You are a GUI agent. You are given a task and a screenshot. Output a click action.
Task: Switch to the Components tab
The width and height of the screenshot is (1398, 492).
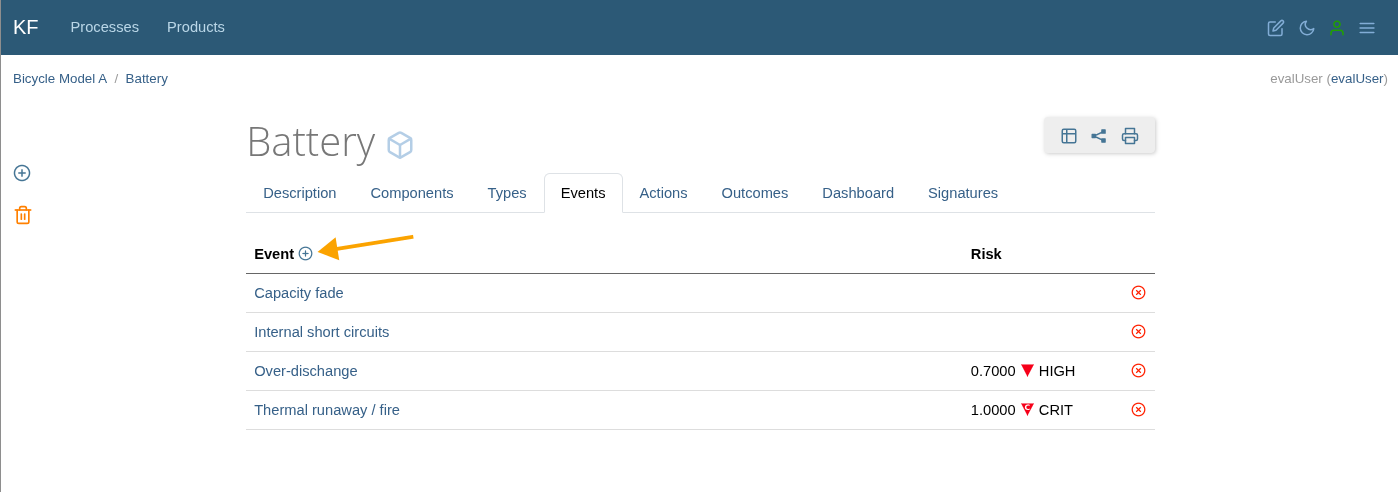click(411, 193)
